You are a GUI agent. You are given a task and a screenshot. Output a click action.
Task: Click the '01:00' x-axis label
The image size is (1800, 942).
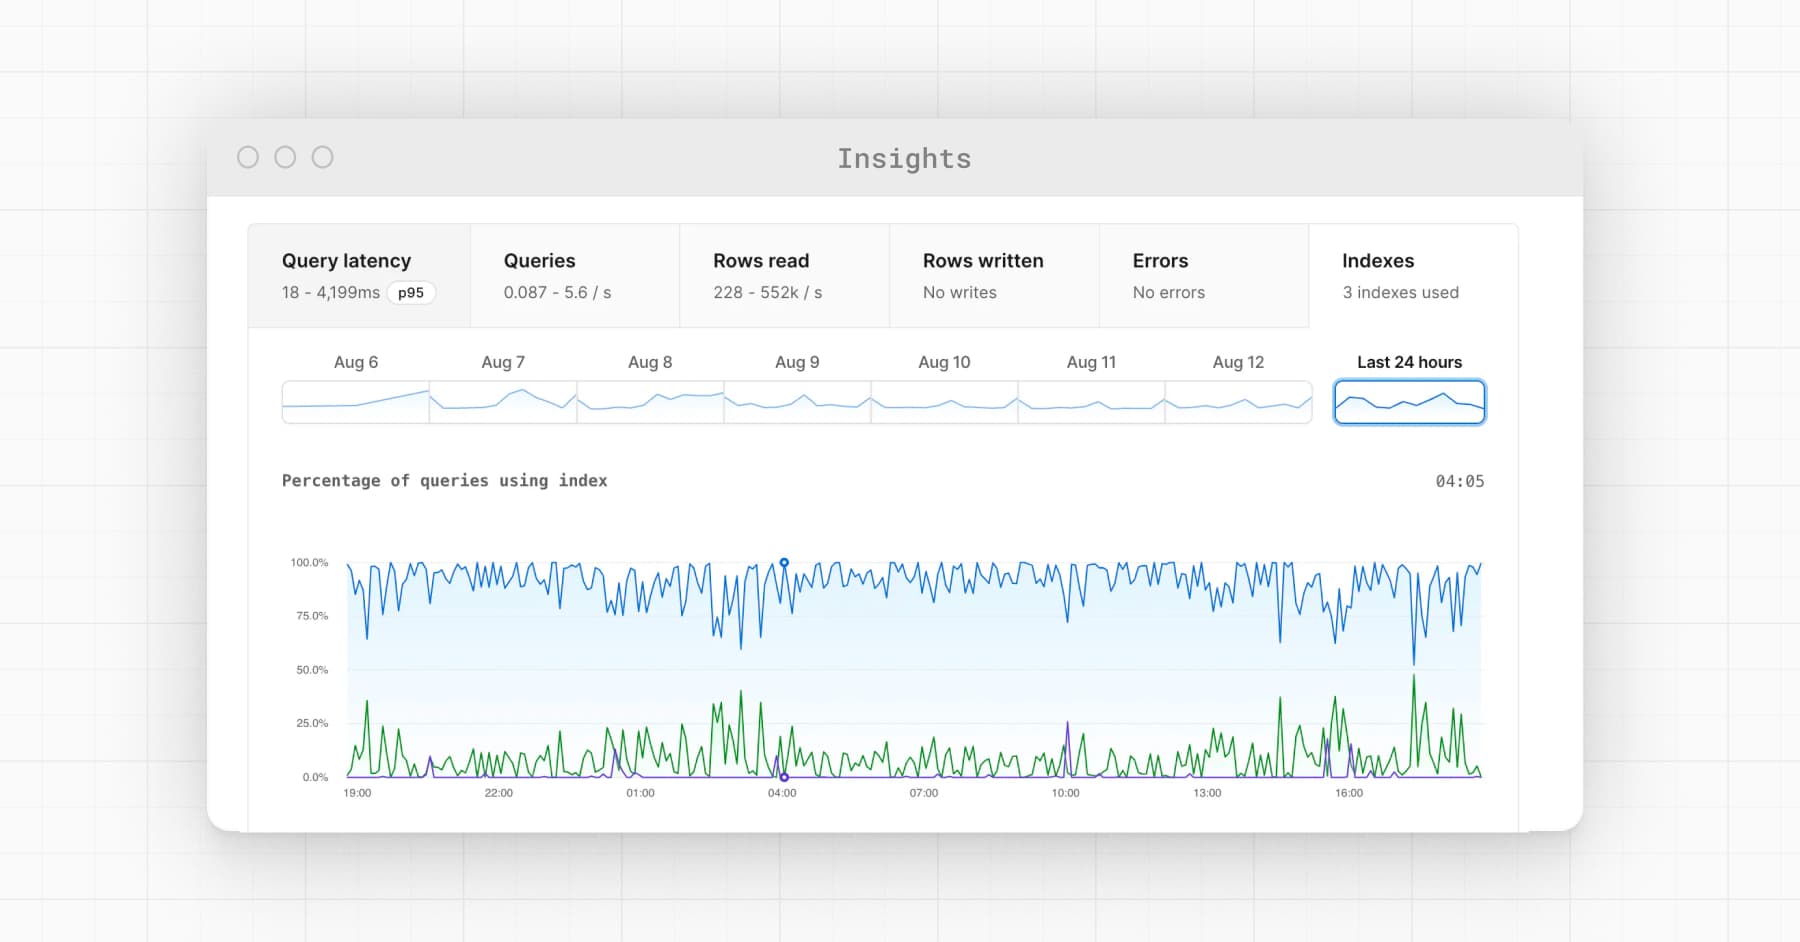coord(640,793)
